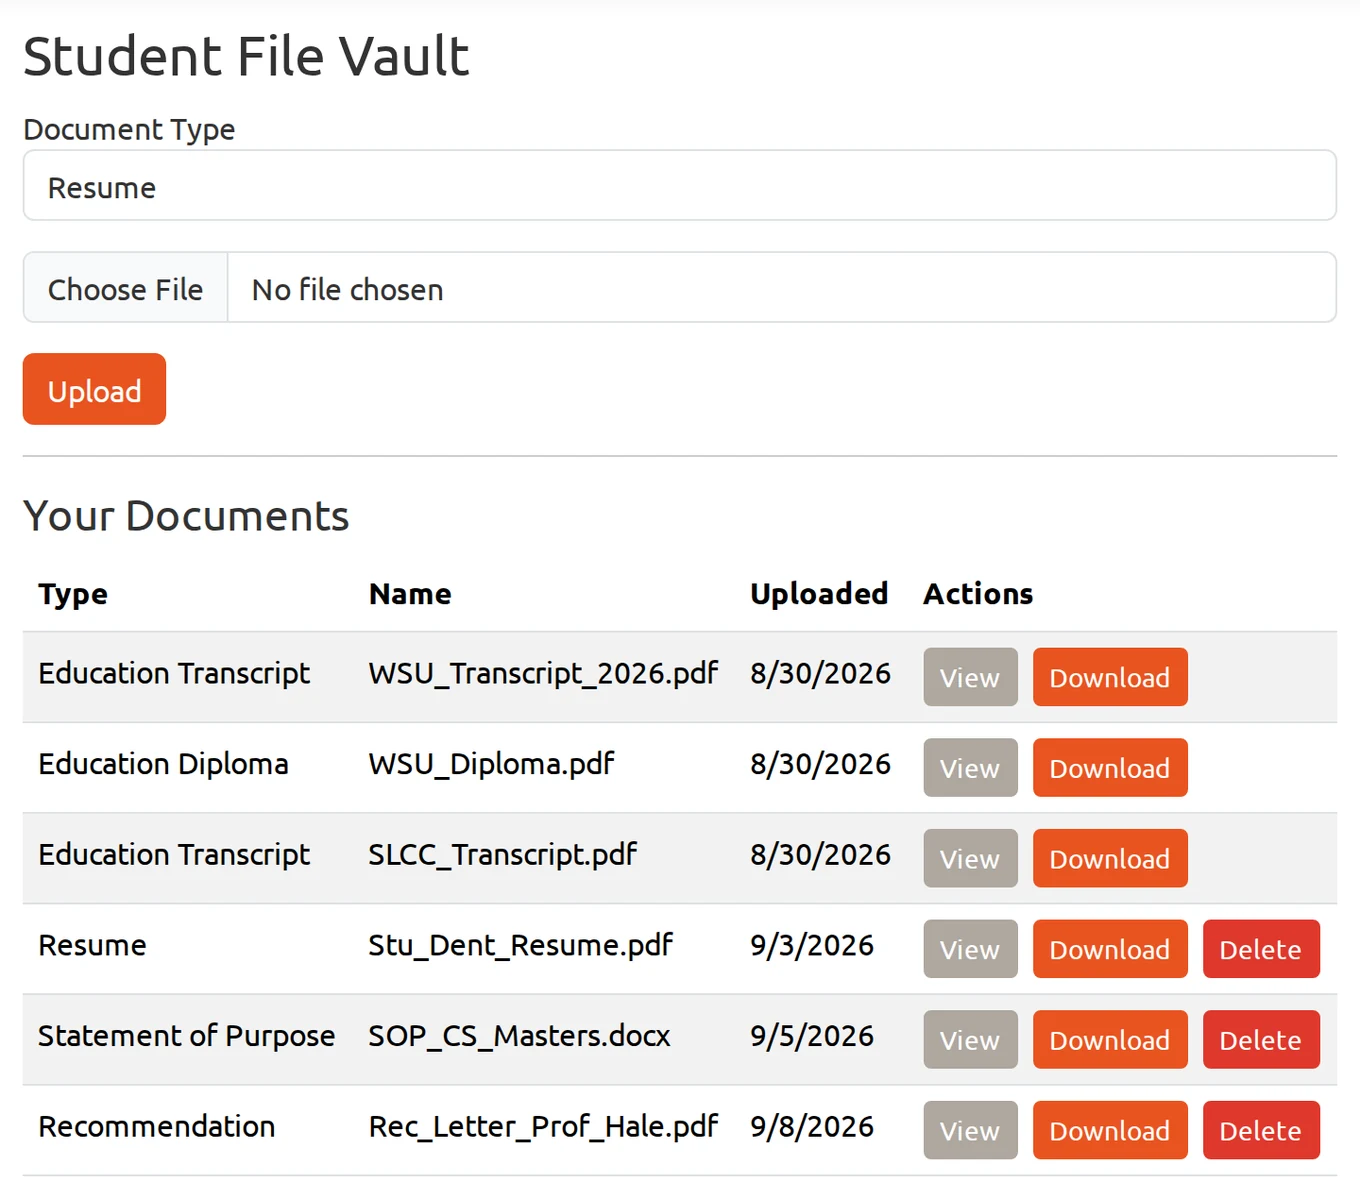Select the WSU_Diploma.pdf file name

[x=491, y=764]
